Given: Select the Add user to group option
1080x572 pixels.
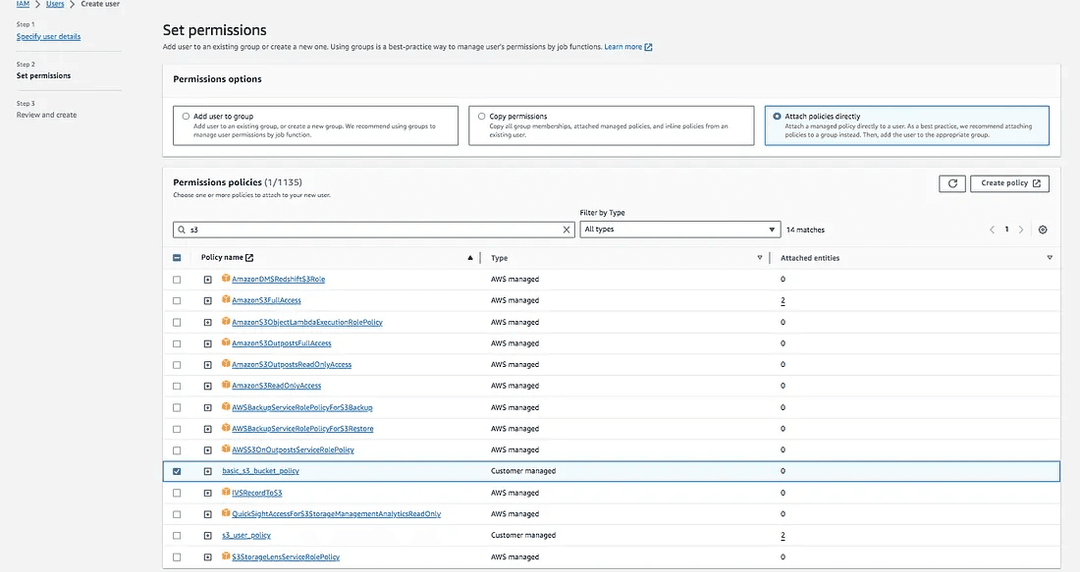Looking at the screenshot, I should tap(186, 116).
